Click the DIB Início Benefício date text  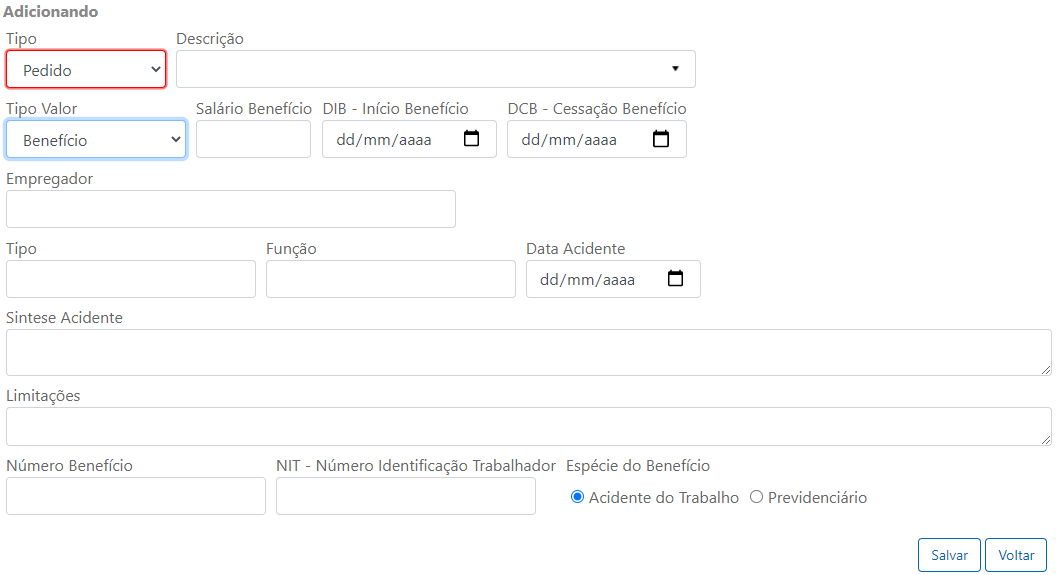click(384, 139)
